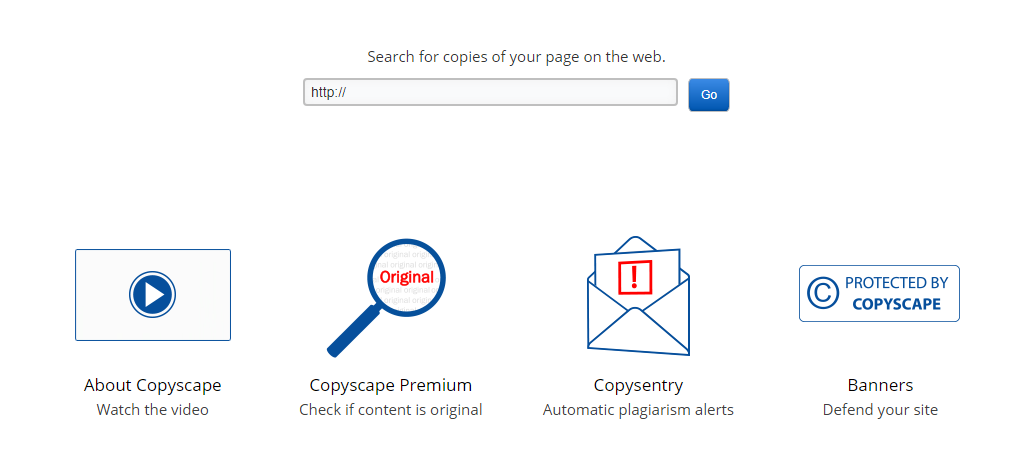
Task: Click the magnifying glass handle
Action: pos(352,331)
